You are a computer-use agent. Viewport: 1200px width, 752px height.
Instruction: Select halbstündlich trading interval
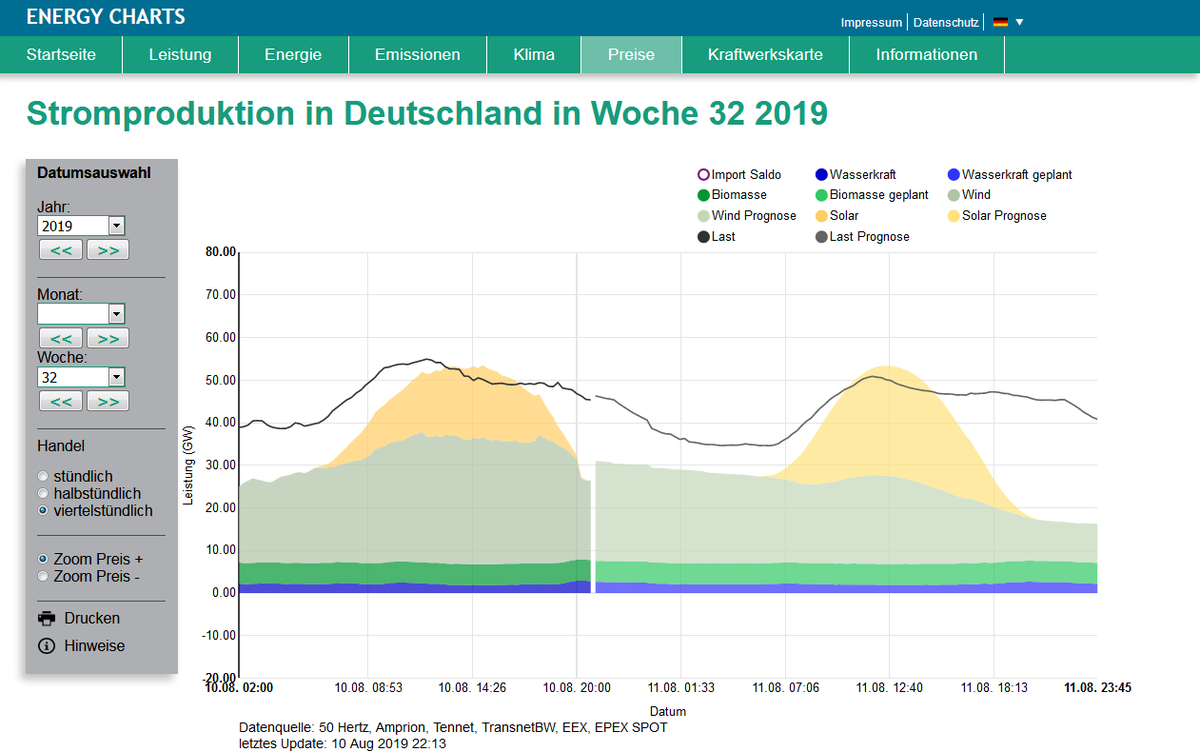(x=42, y=494)
